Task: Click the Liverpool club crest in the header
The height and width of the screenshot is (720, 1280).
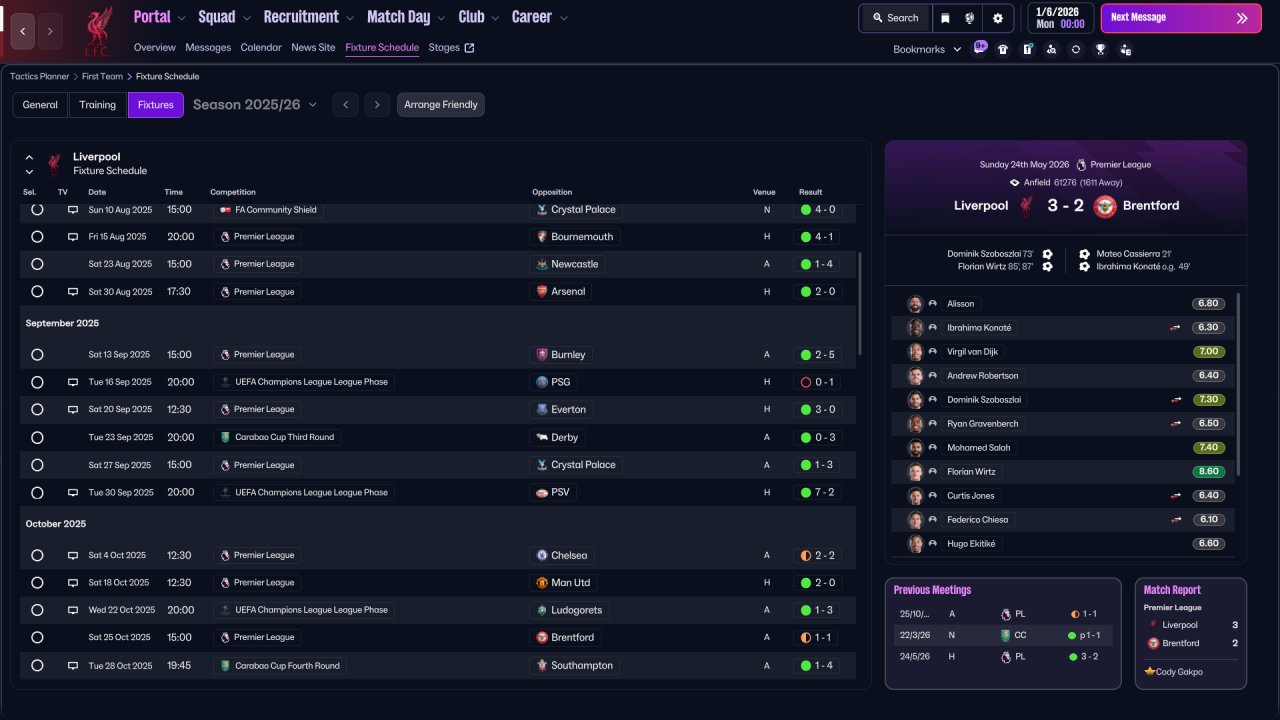Action: (x=97, y=30)
